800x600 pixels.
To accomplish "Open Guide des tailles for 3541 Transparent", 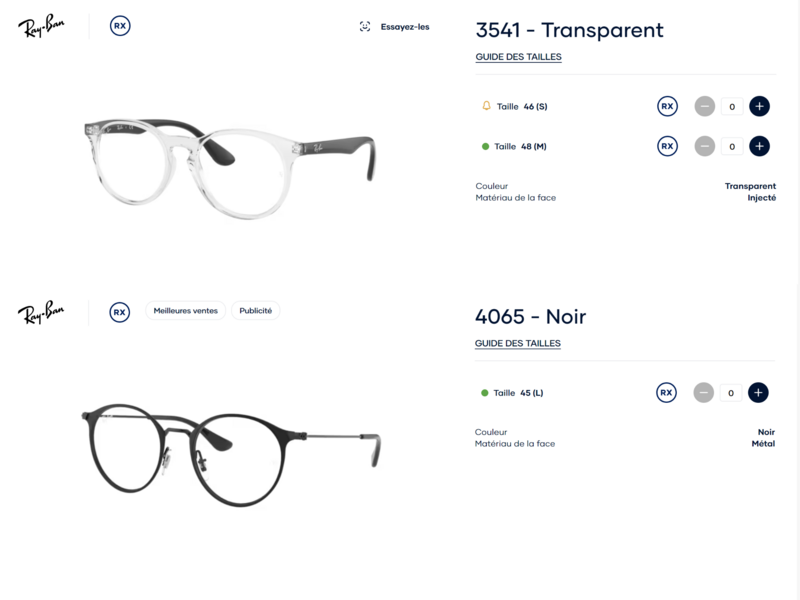I will [x=518, y=57].
